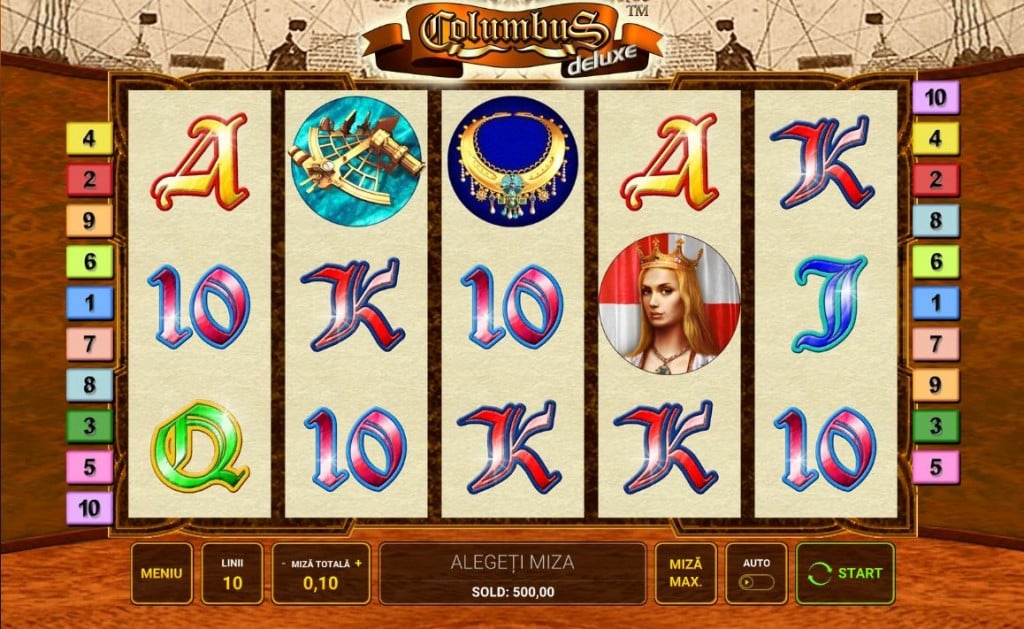Click the START spin button
This screenshot has height=629, width=1024.
845,573
